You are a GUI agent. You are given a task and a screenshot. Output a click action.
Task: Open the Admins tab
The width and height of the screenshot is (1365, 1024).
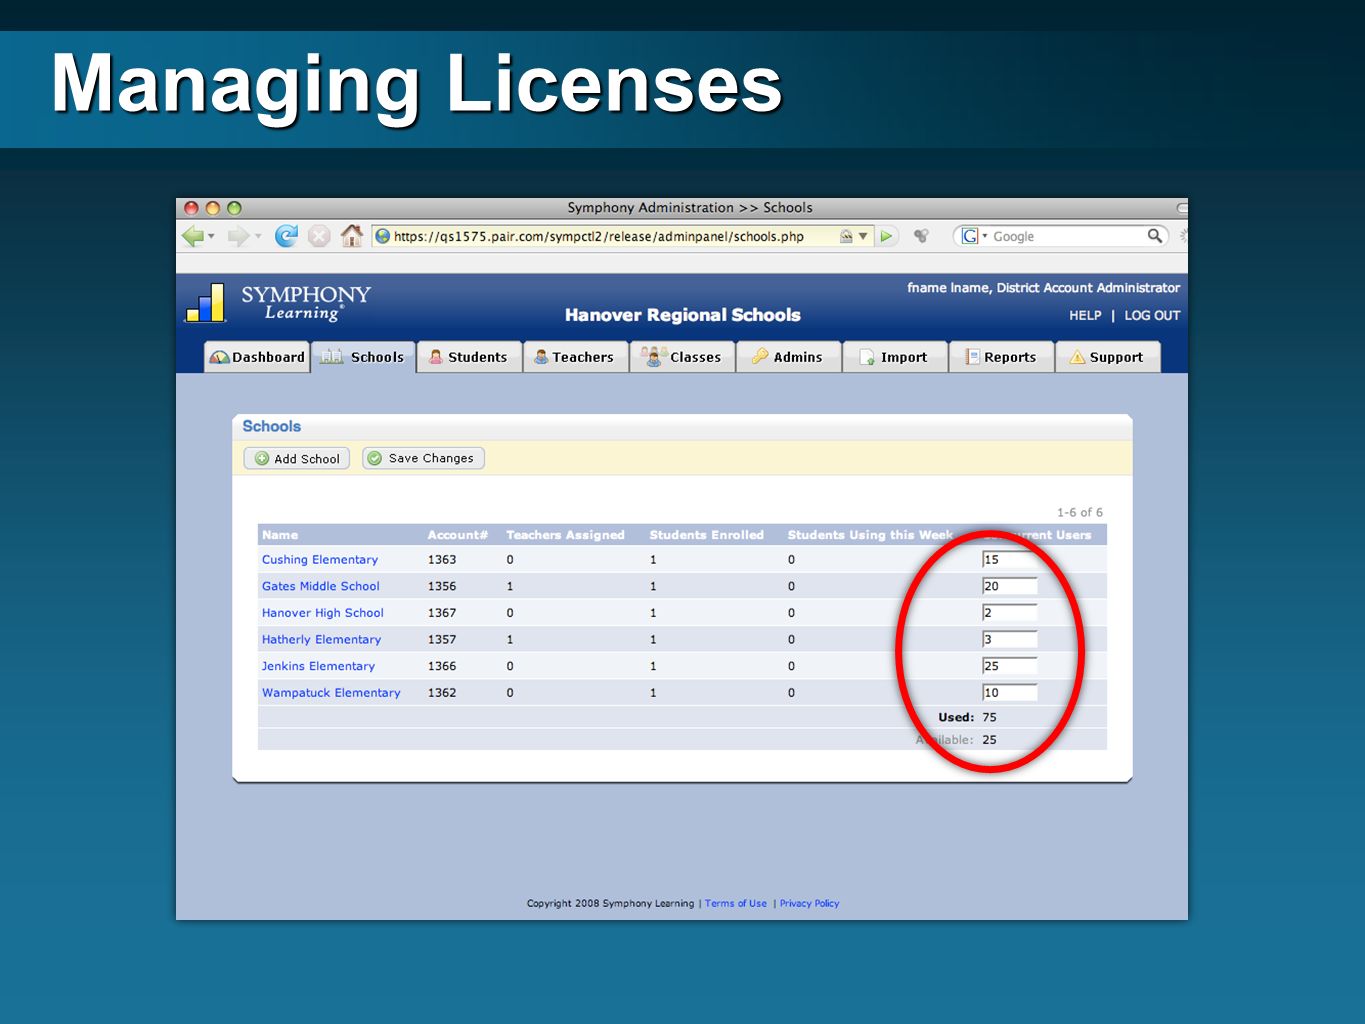point(788,357)
